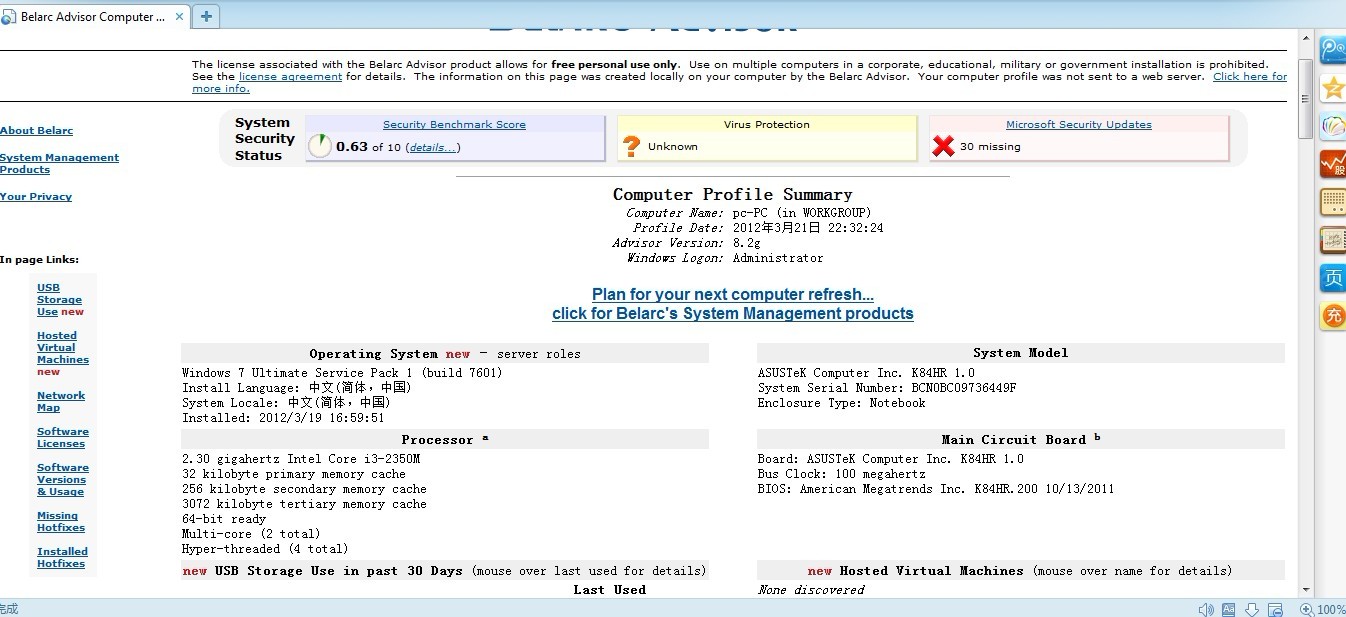The image size is (1346, 617).
Task: Click the scrollbar down arrow
Action: (x=1305, y=591)
